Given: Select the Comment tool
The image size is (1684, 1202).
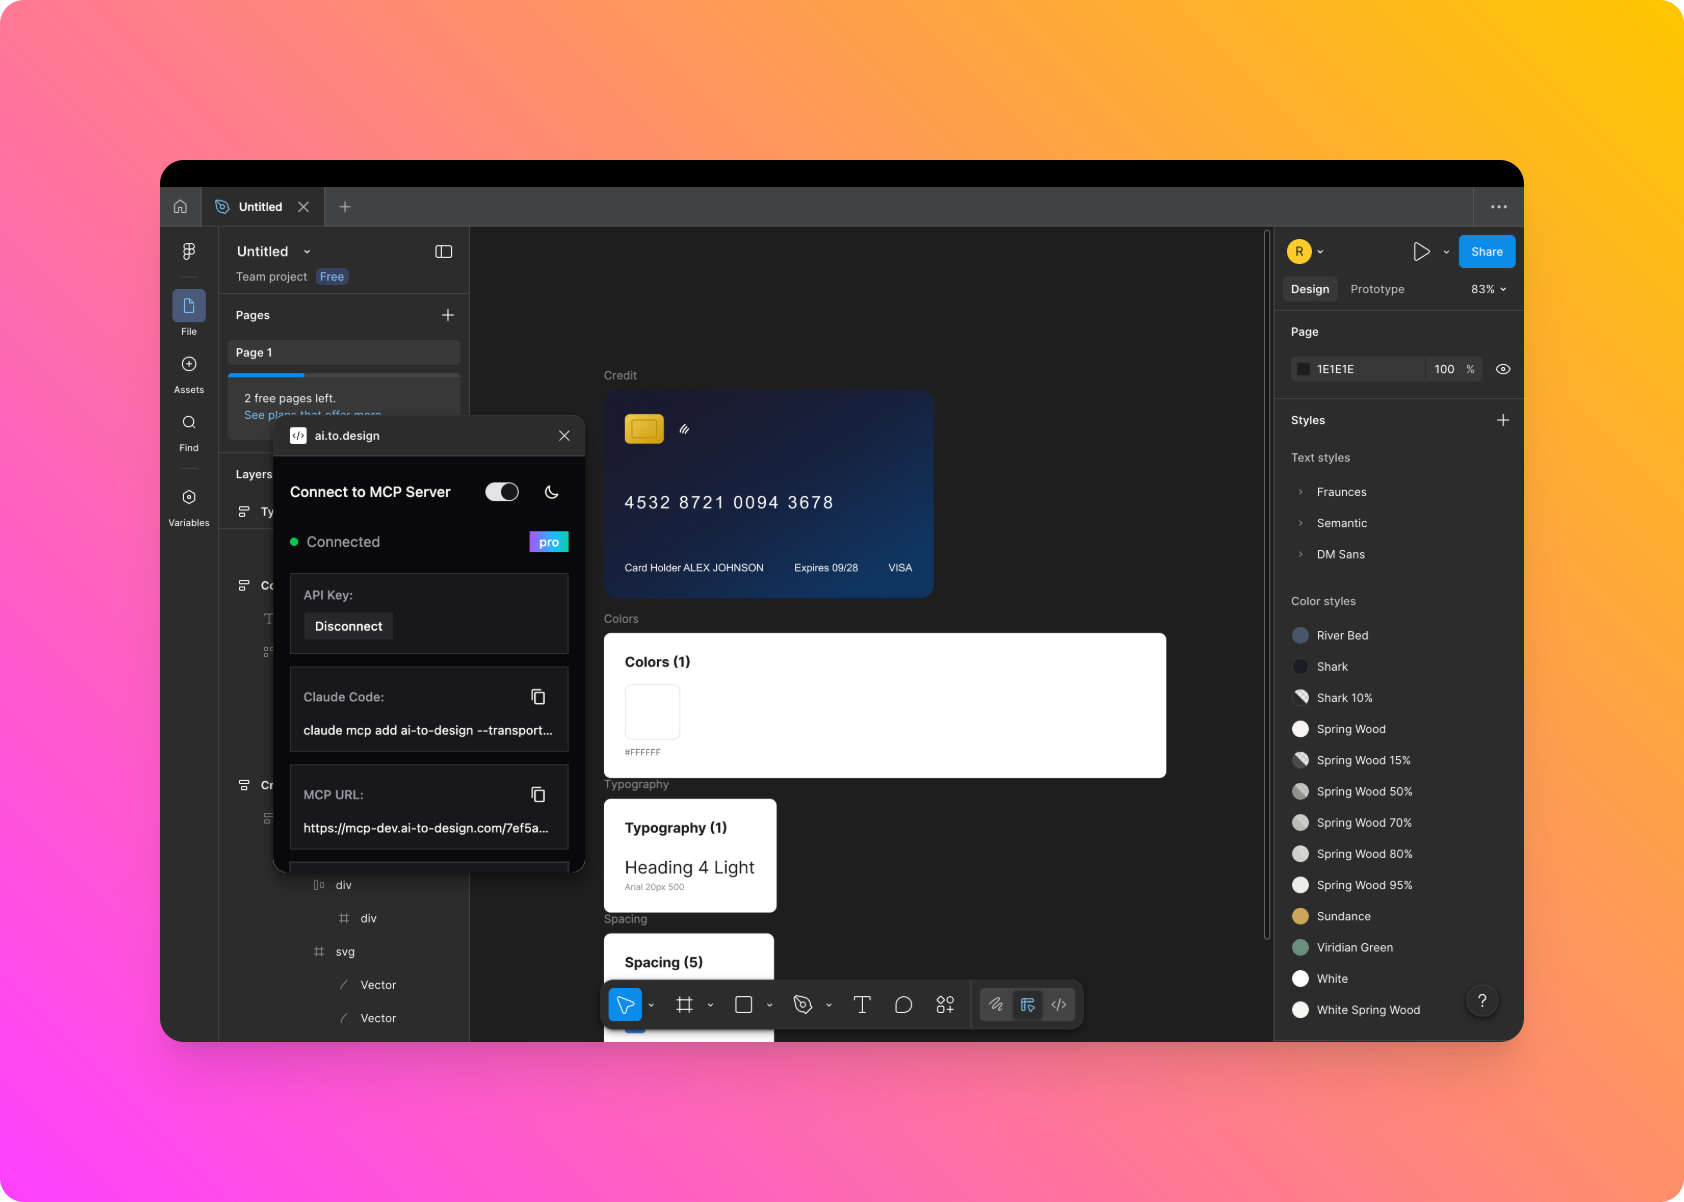Looking at the screenshot, I should tap(903, 1005).
